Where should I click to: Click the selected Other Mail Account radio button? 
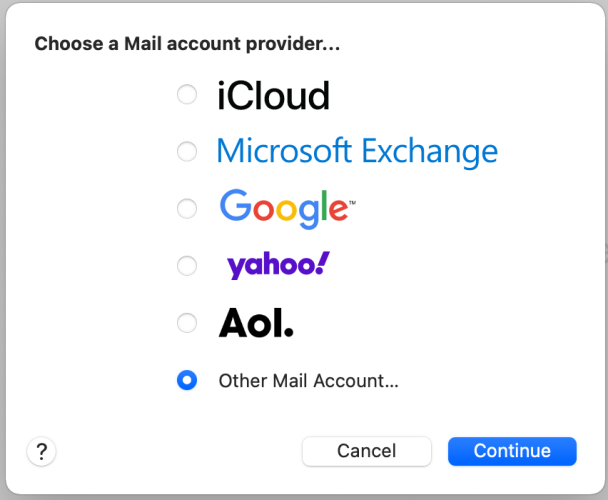point(186,380)
